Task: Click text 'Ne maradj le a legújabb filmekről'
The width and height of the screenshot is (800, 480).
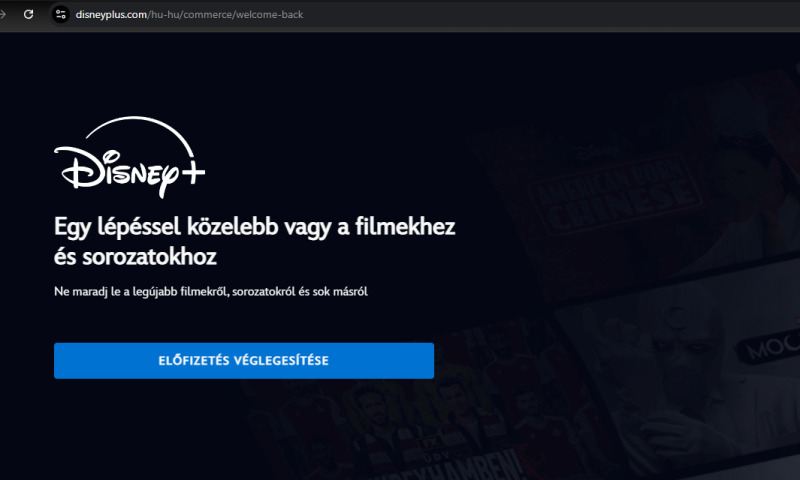Action: click(x=141, y=292)
